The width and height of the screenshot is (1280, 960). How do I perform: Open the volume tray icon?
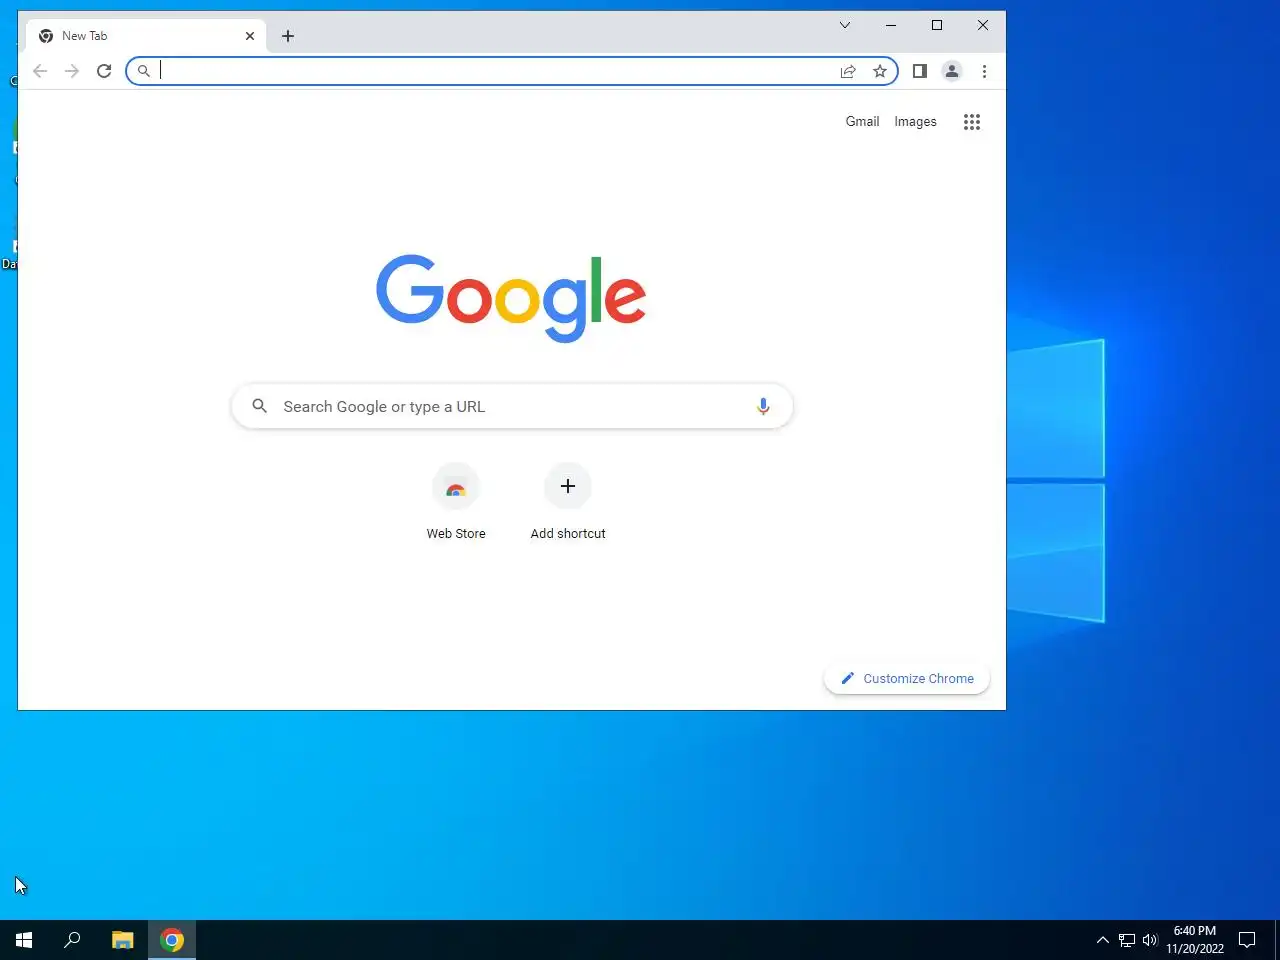coord(1150,940)
